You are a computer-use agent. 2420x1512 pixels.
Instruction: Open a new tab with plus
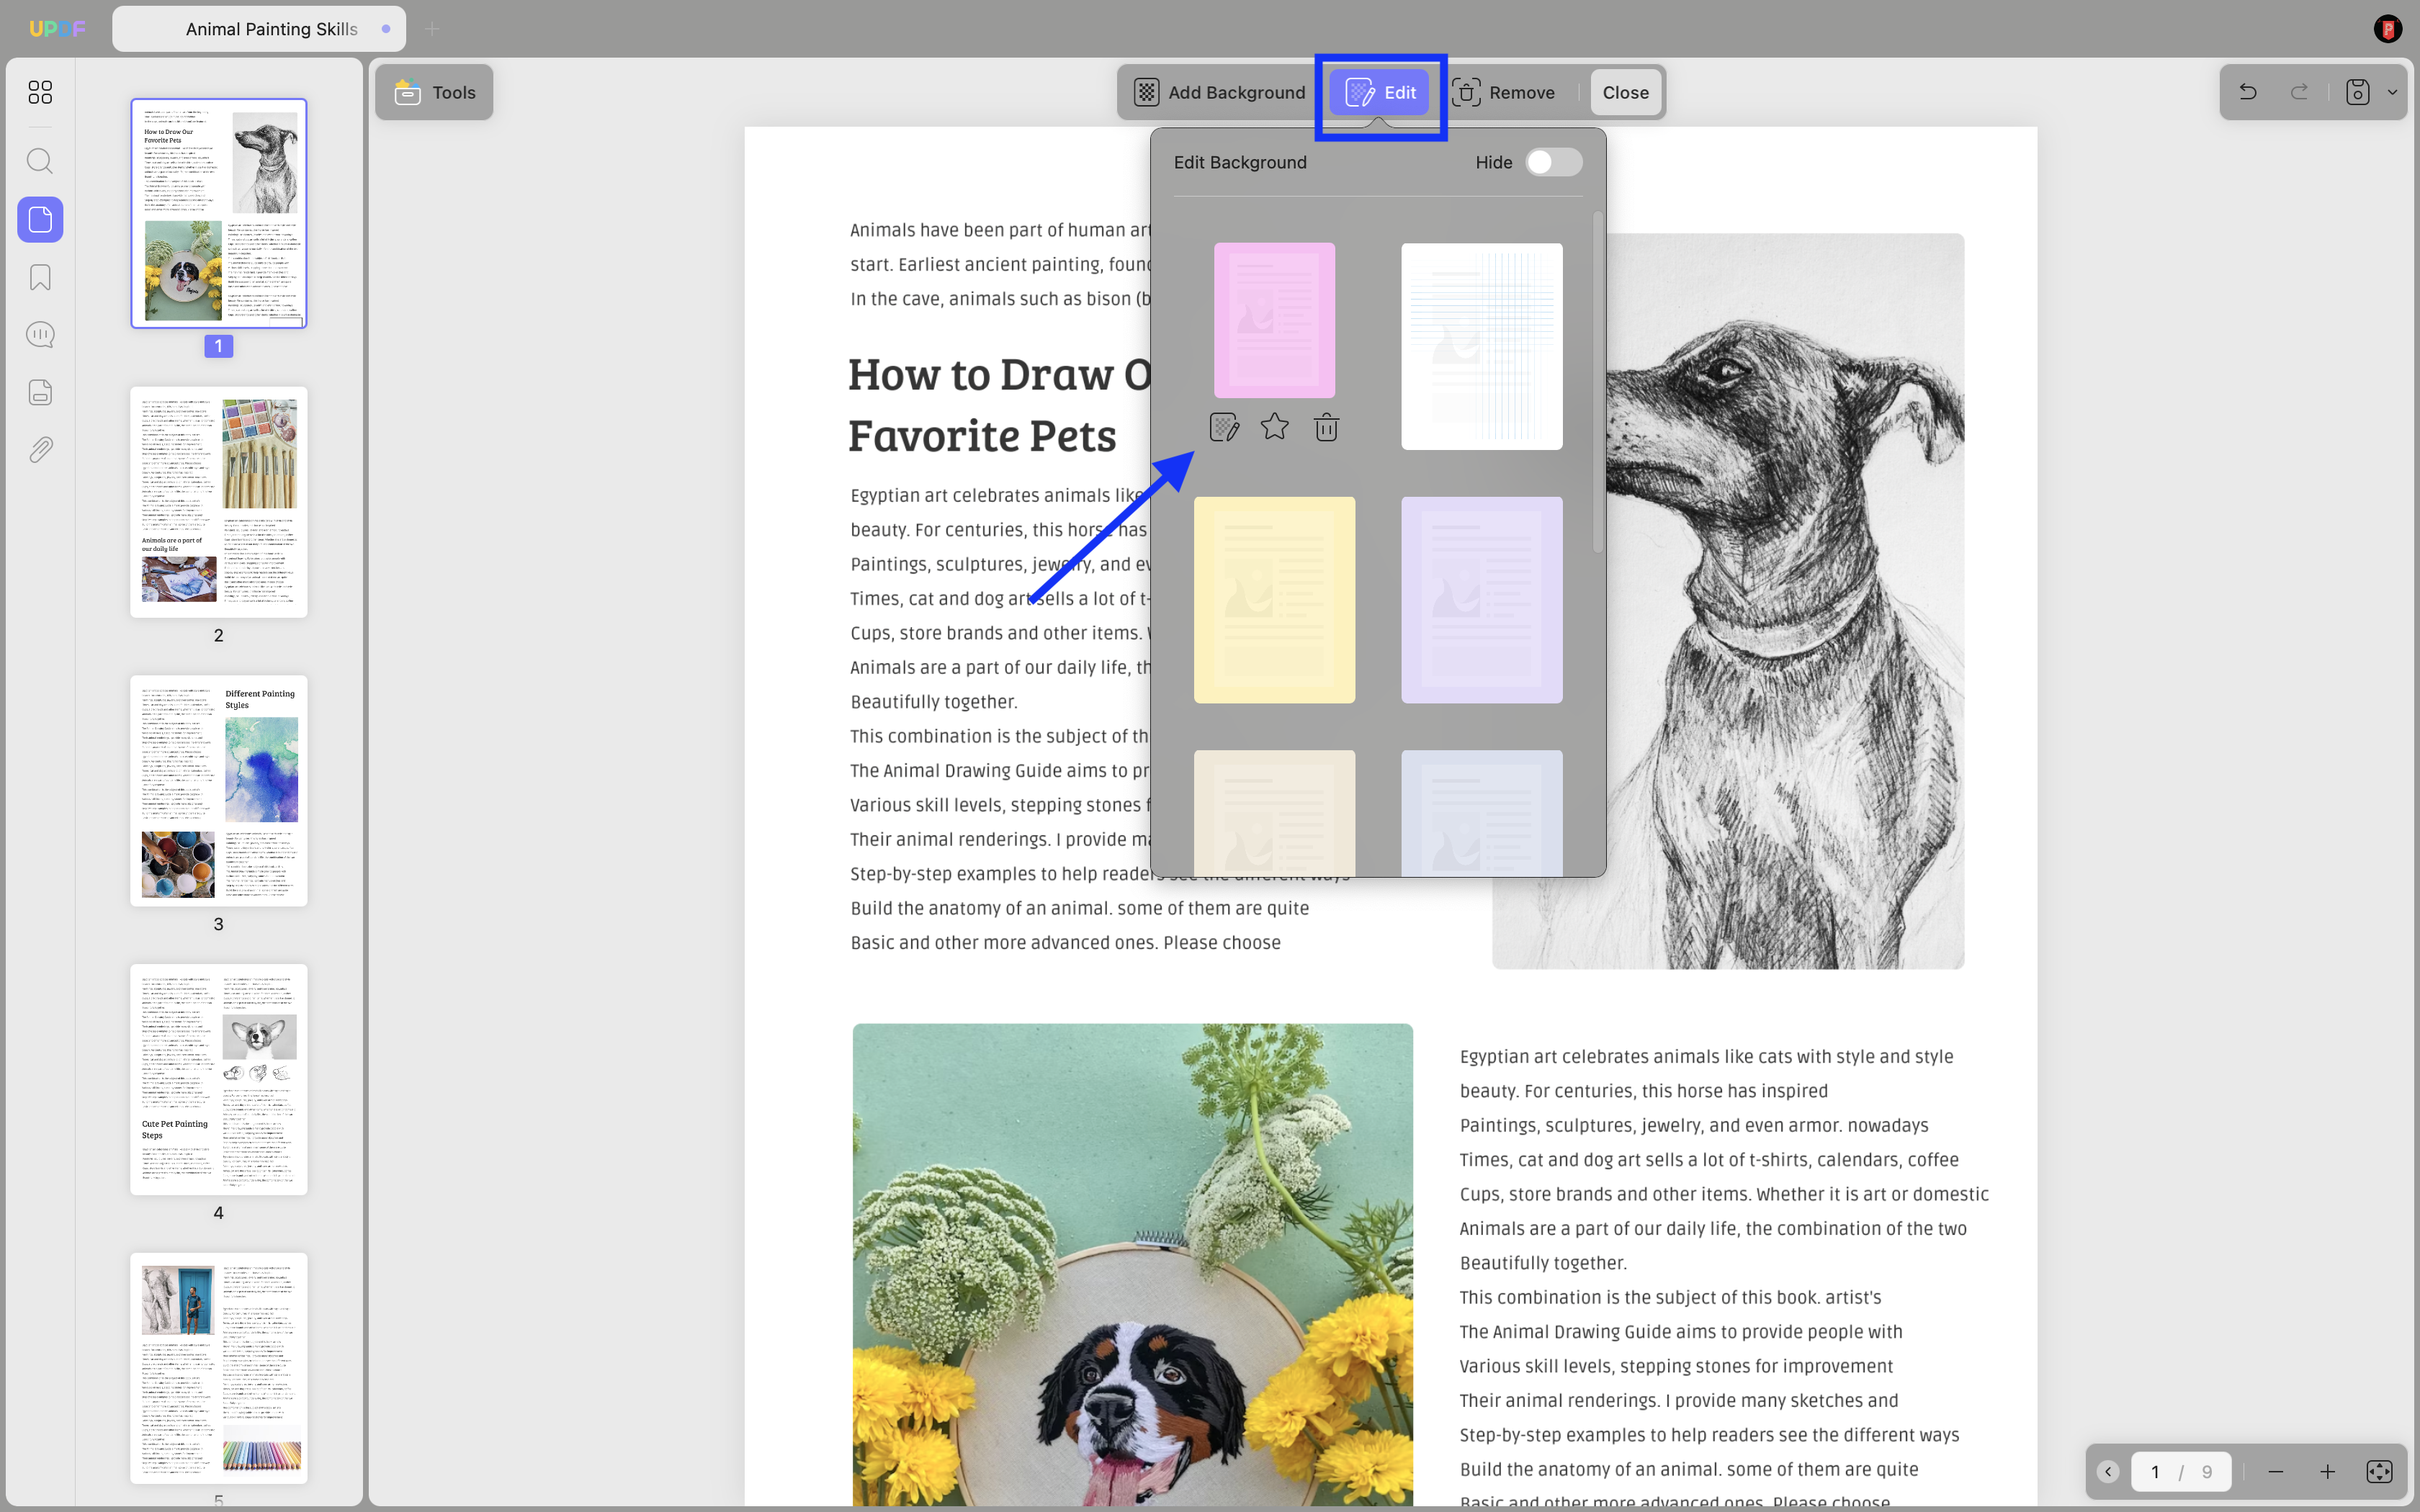pos(432,29)
